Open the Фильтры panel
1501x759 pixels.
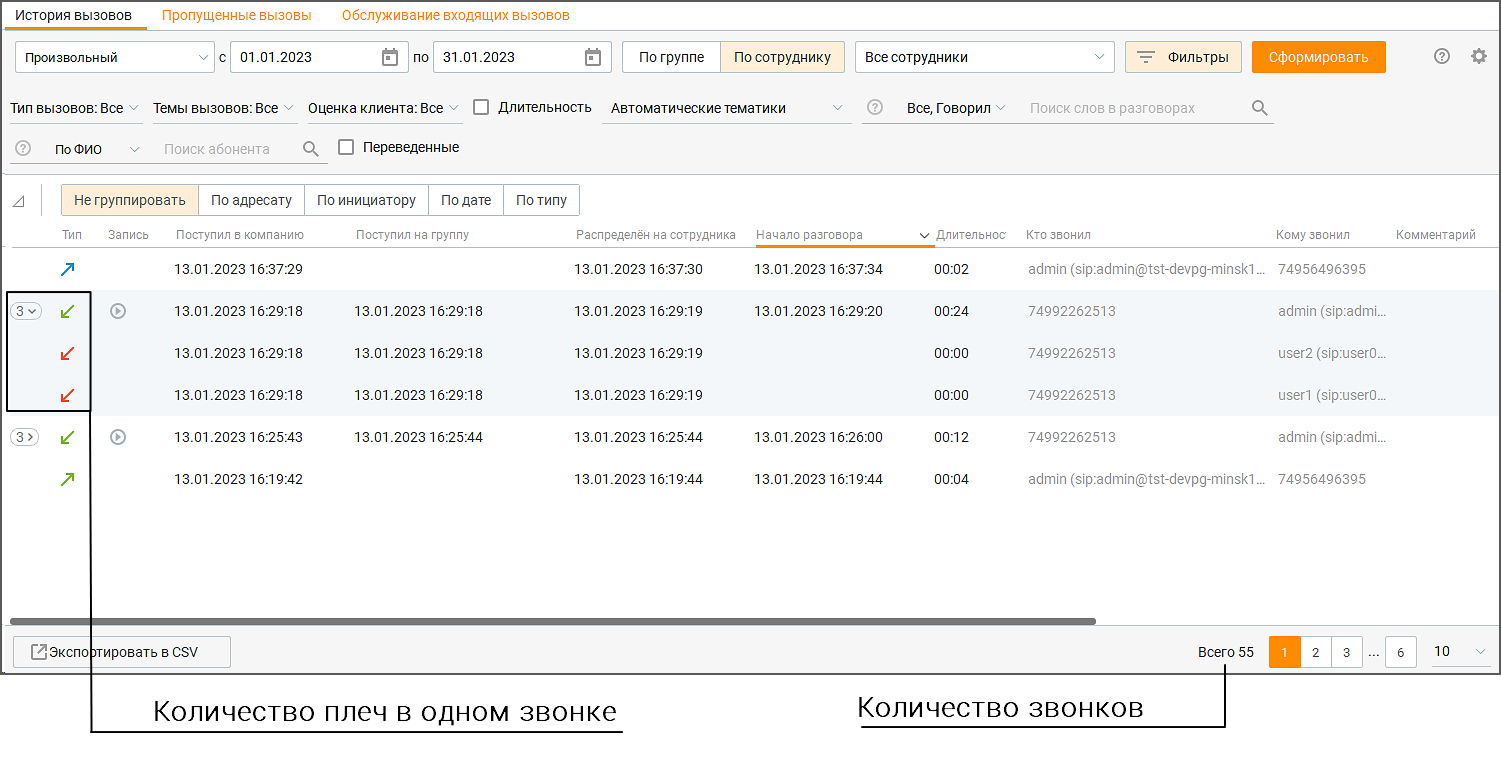1184,57
